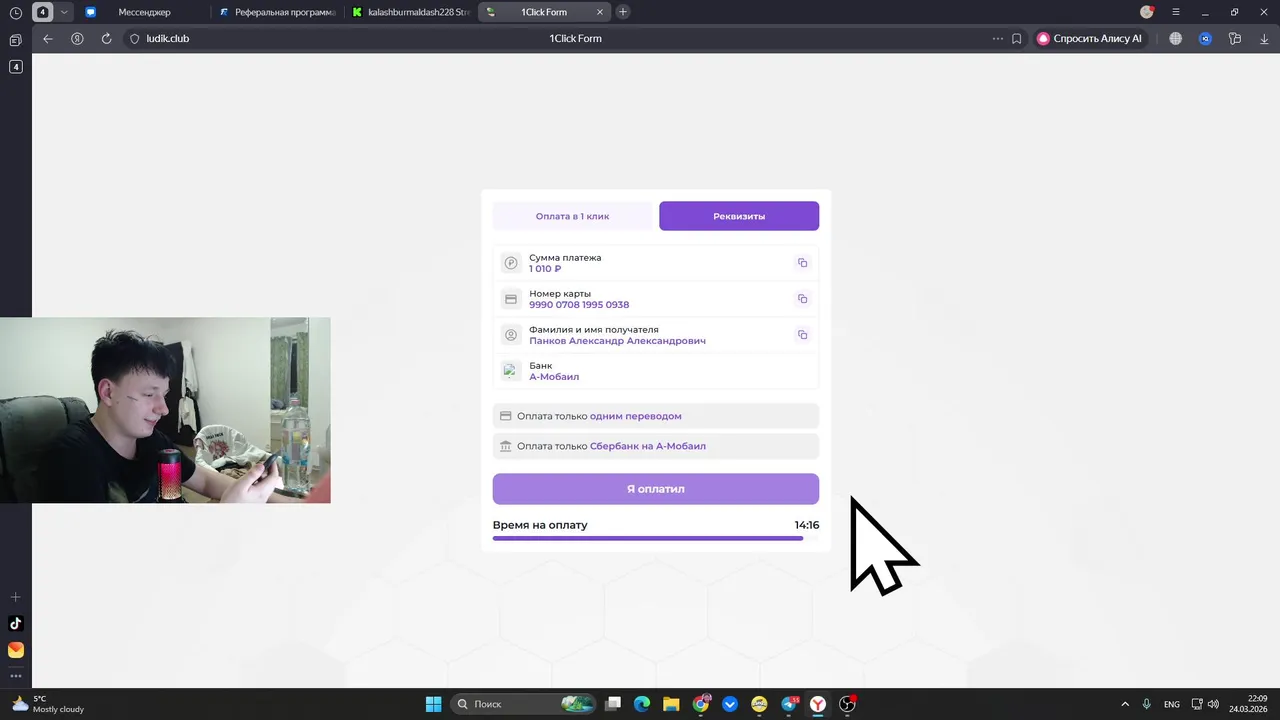
Task: Open the browser downloads panel
Action: point(1264,38)
